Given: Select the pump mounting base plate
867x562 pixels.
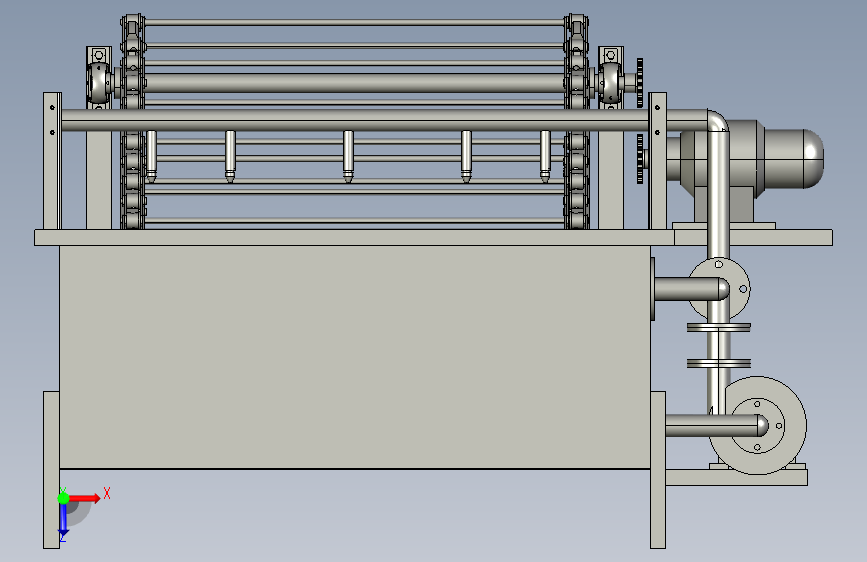Looking at the screenshot, I should pyautogui.click(x=737, y=477).
